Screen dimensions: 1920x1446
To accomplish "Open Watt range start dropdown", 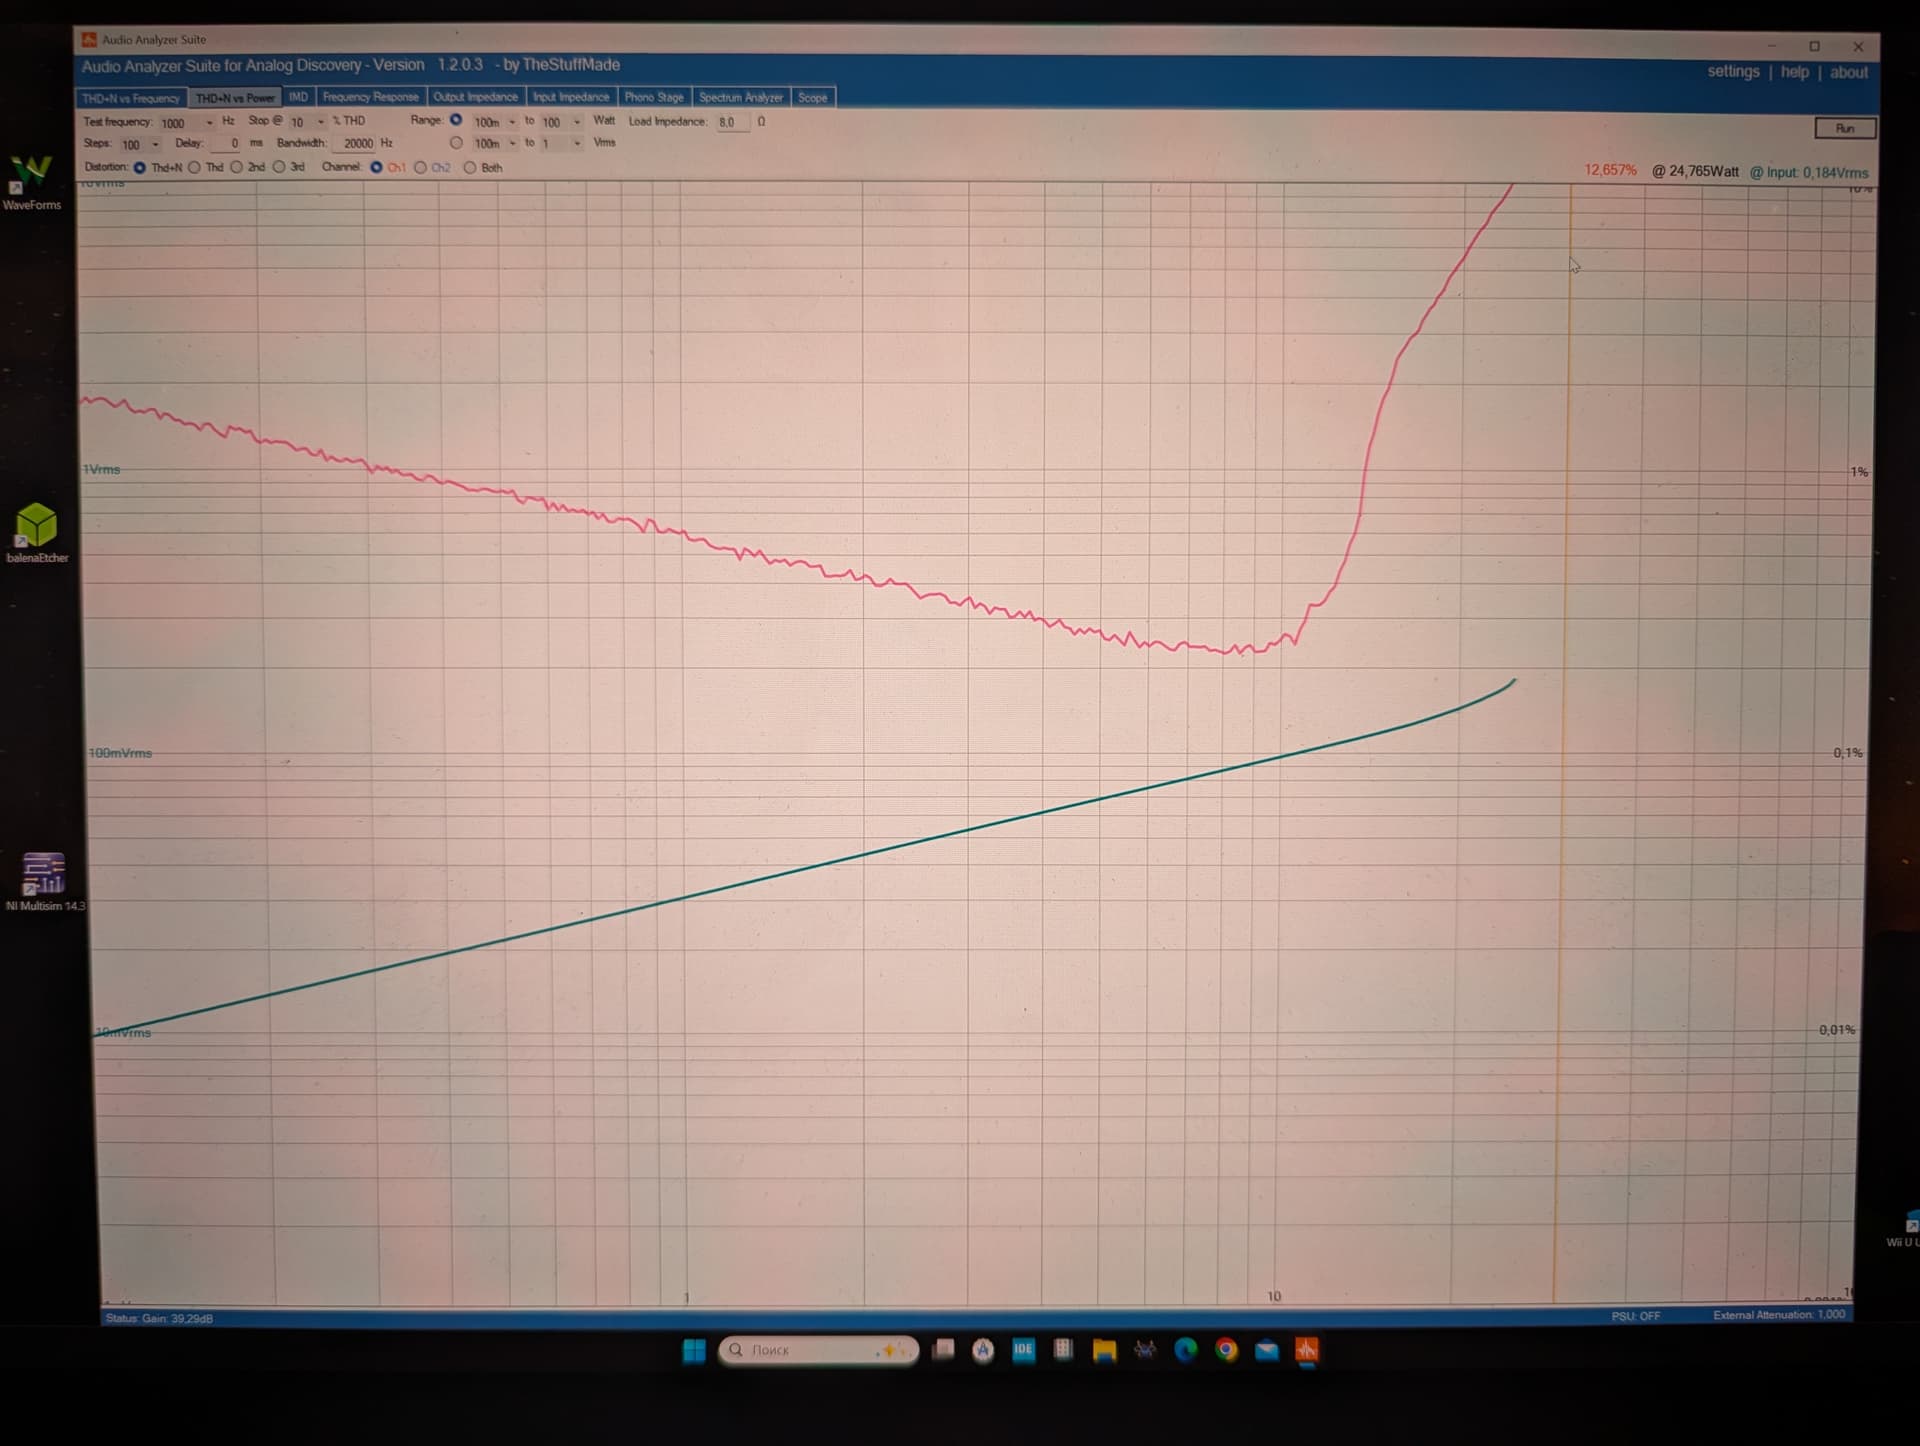I will coord(512,122).
